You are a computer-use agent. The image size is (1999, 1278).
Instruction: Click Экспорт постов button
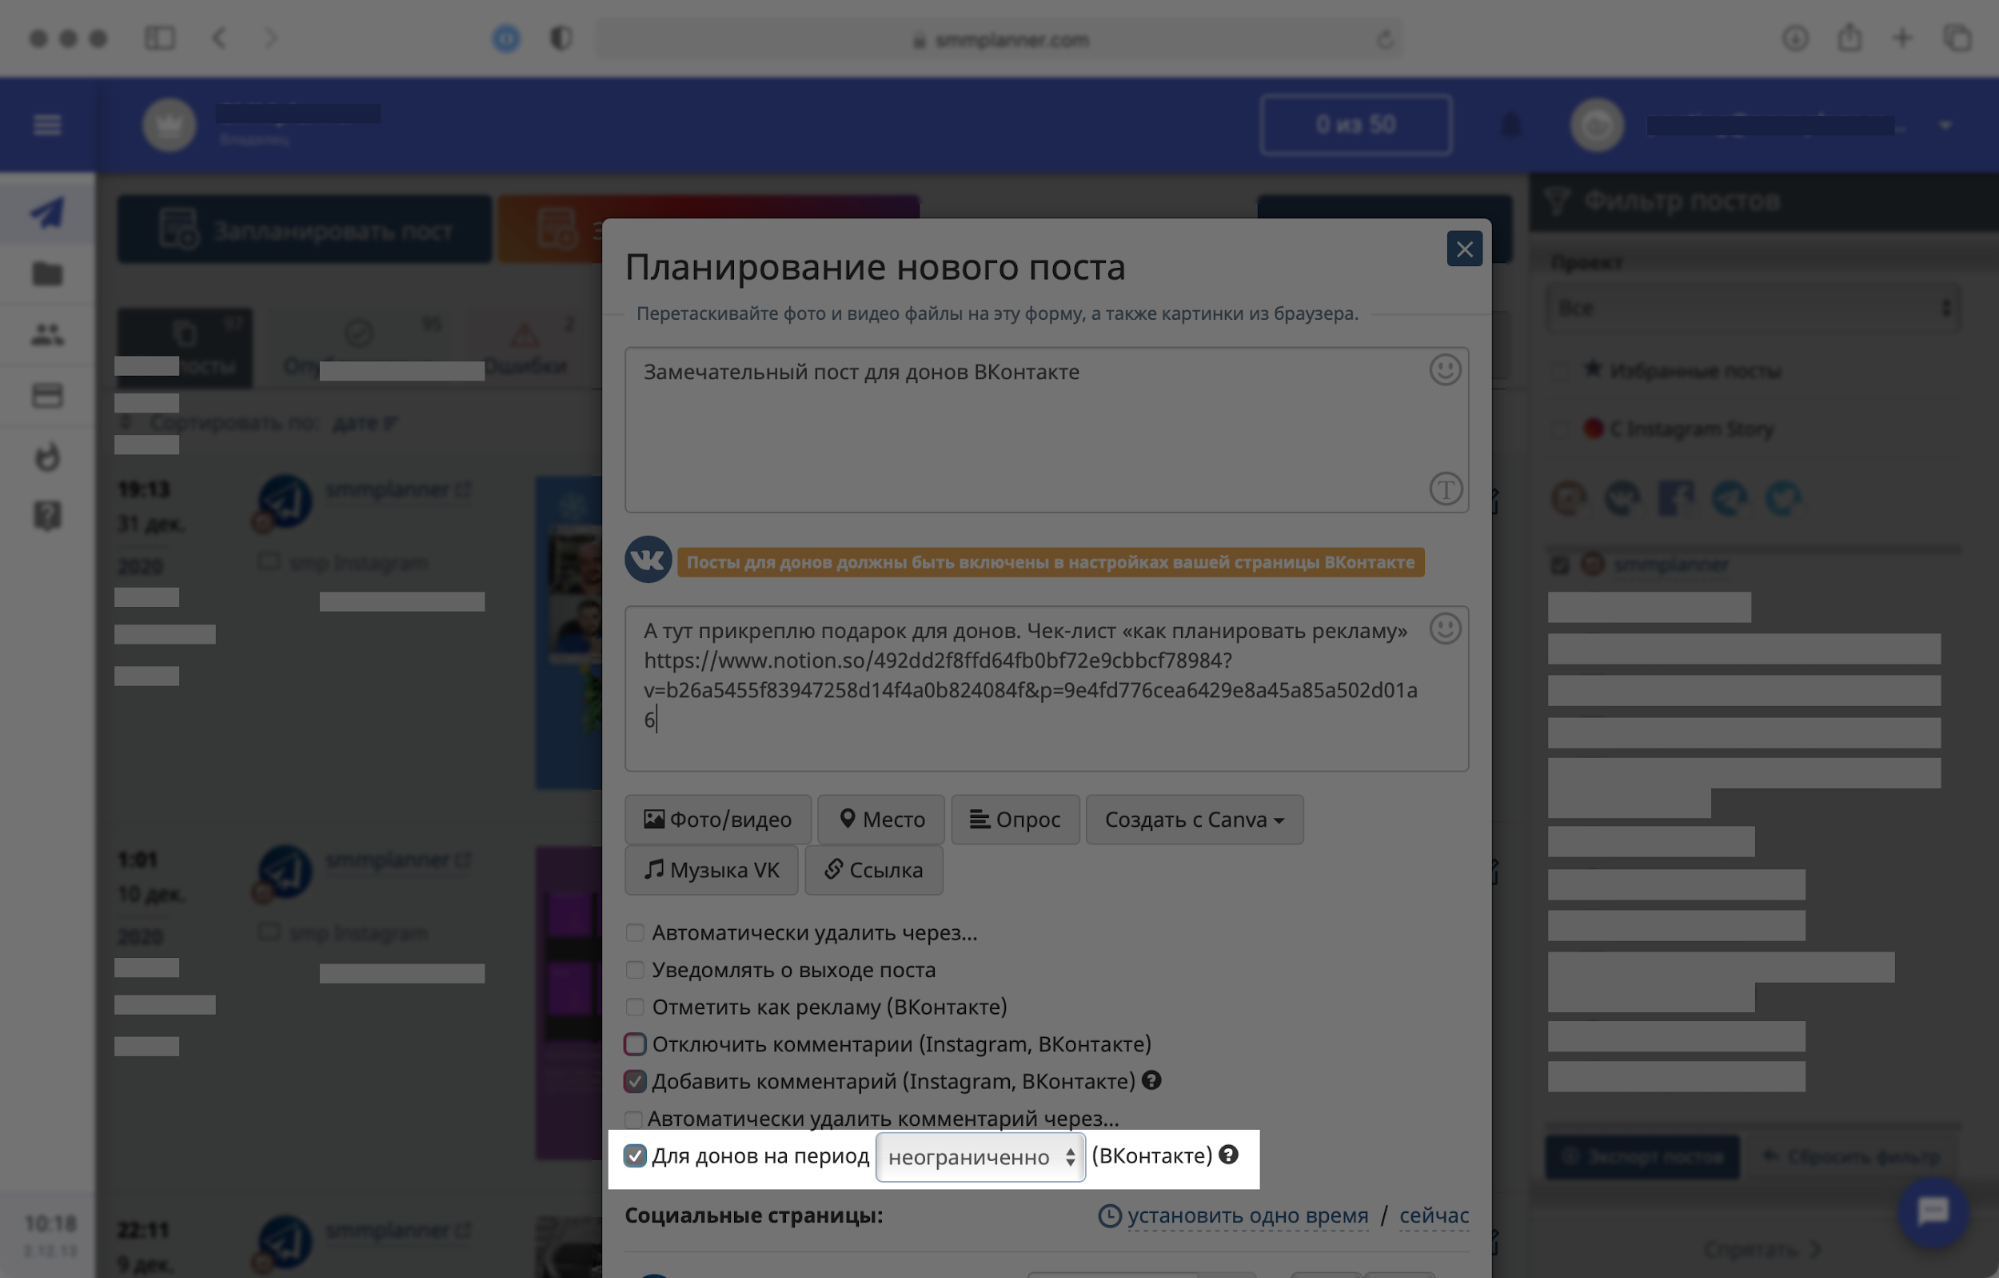[x=1642, y=1157]
